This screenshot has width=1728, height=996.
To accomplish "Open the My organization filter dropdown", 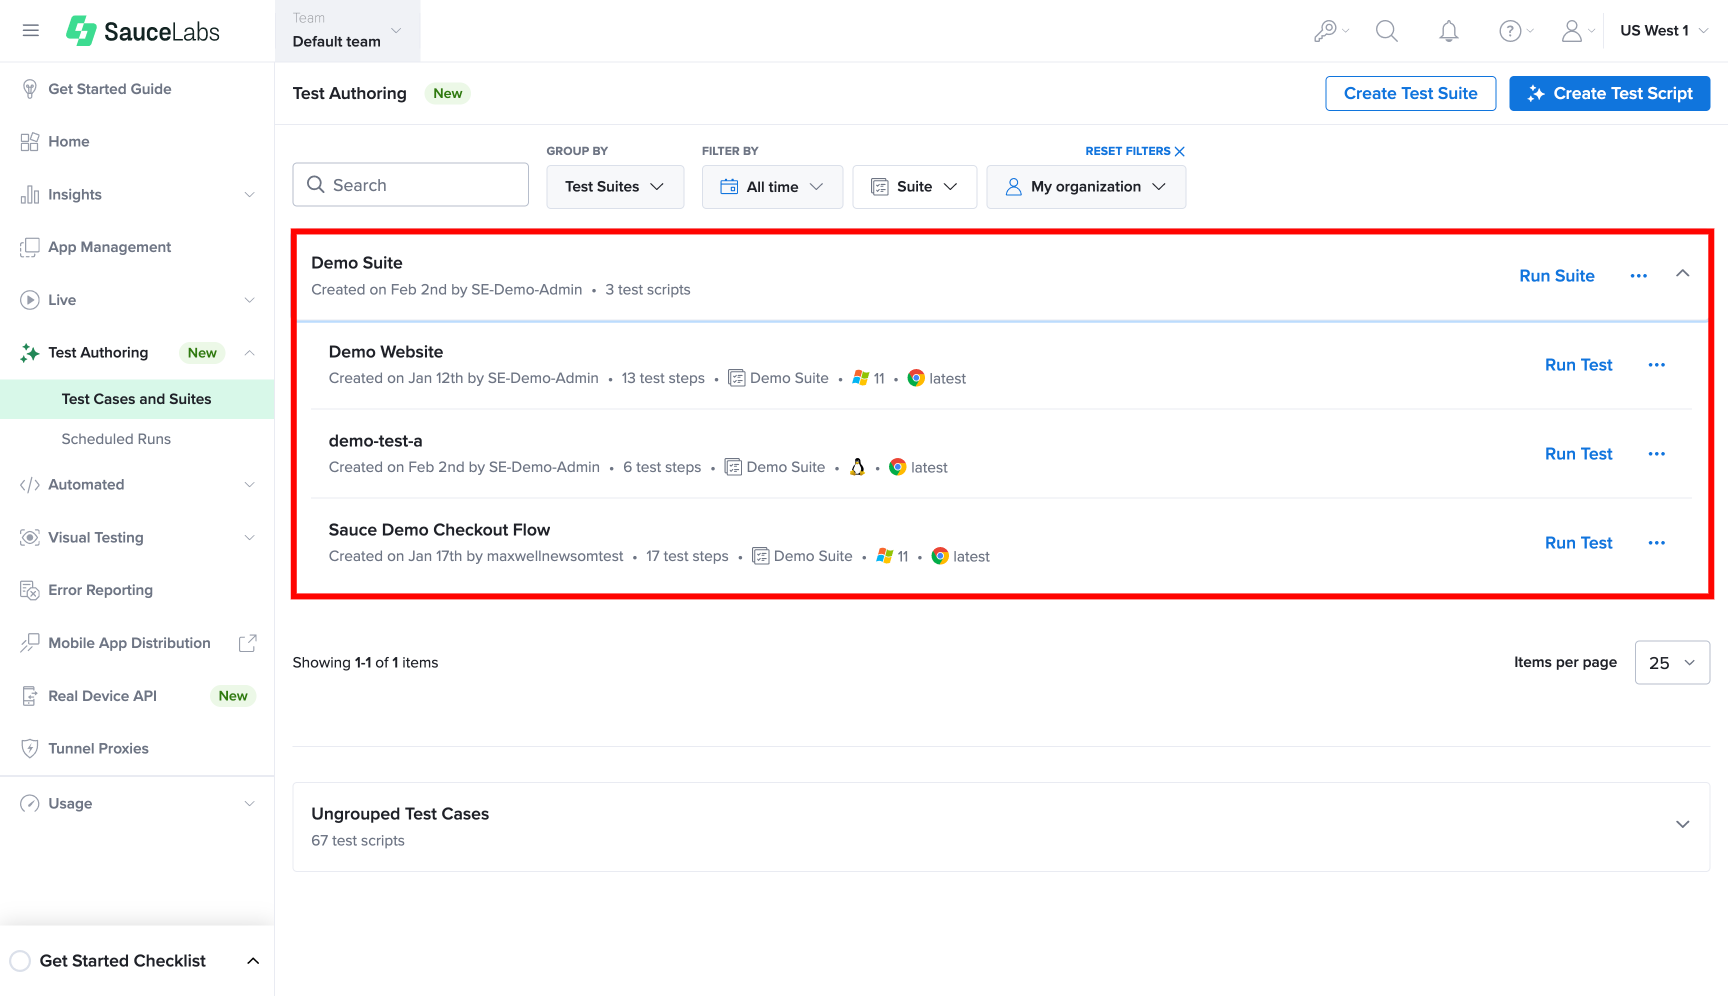I will coord(1086,187).
